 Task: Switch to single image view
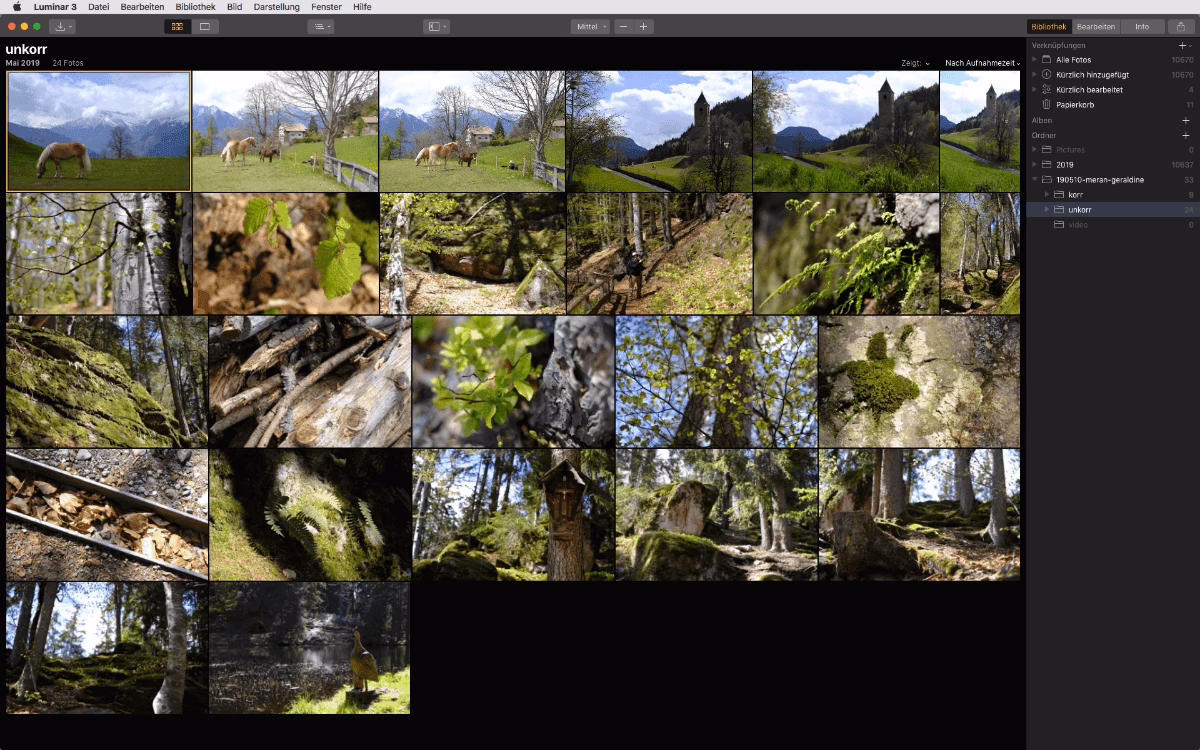click(205, 26)
